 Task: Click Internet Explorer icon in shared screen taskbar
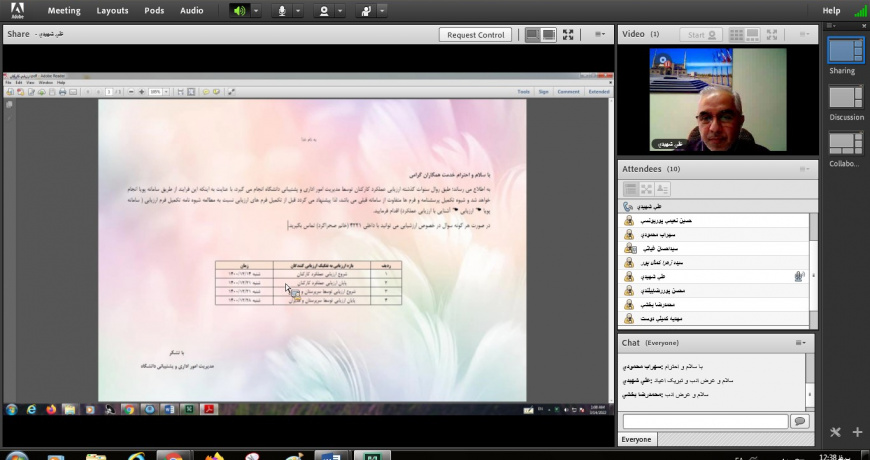[32, 410]
